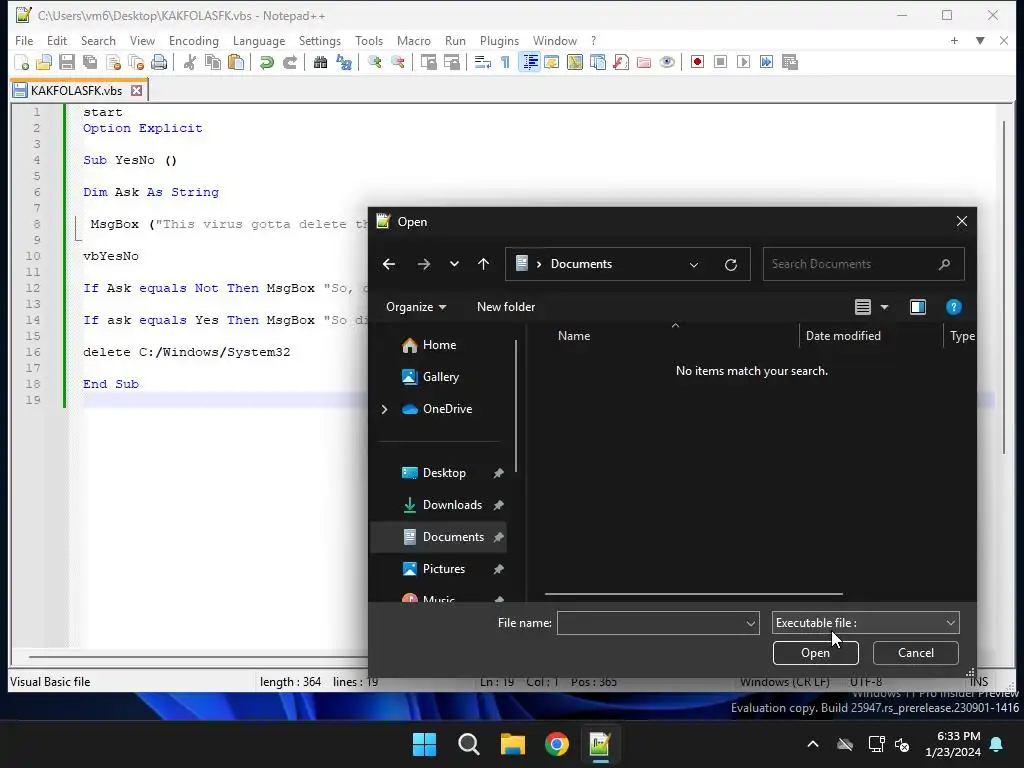Click the Save All toolbar icon
This screenshot has width=1024, height=768.
point(90,62)
